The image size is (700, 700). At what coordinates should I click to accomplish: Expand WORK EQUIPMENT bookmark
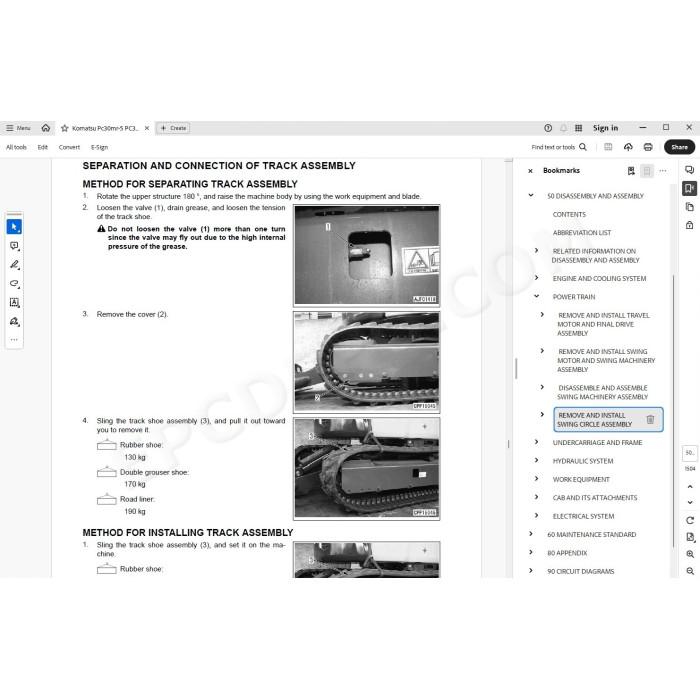pos(537,479)
